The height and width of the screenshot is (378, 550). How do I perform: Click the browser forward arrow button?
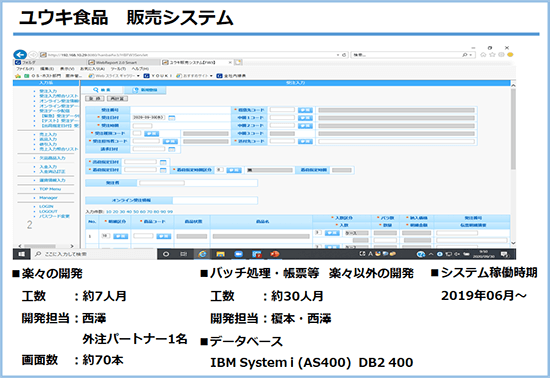coord(33,55)
